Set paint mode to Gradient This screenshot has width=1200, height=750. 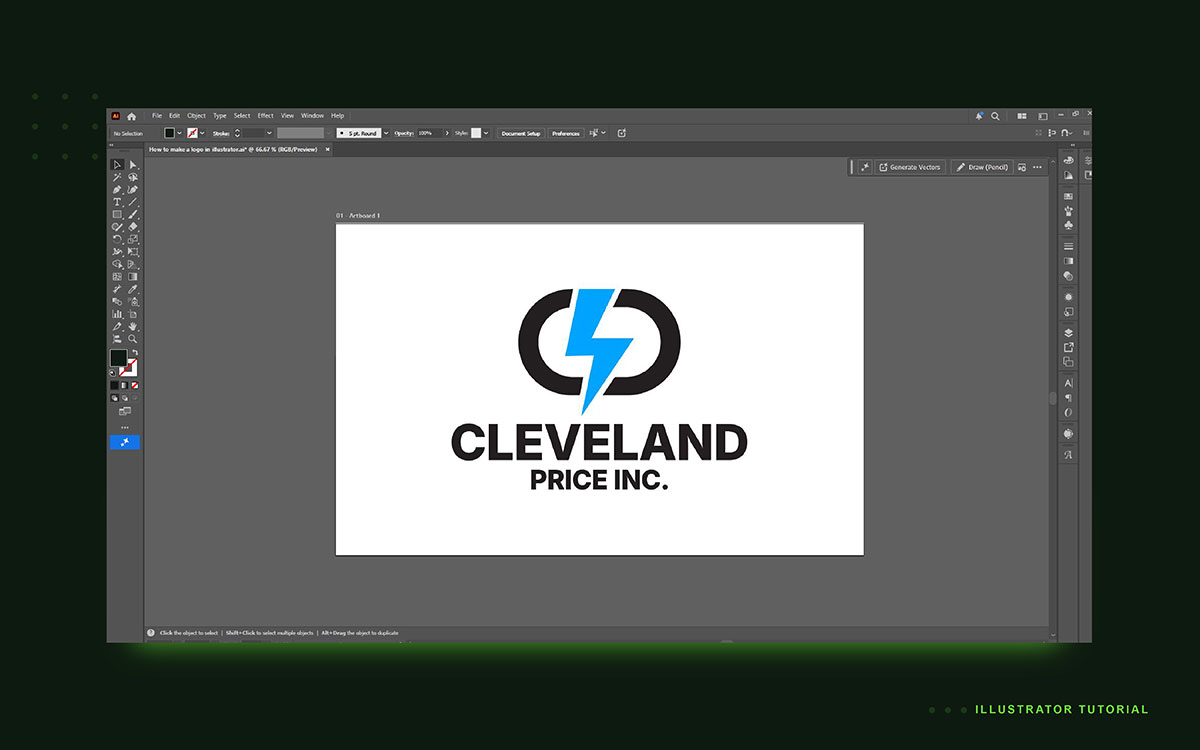pos(124,385)
